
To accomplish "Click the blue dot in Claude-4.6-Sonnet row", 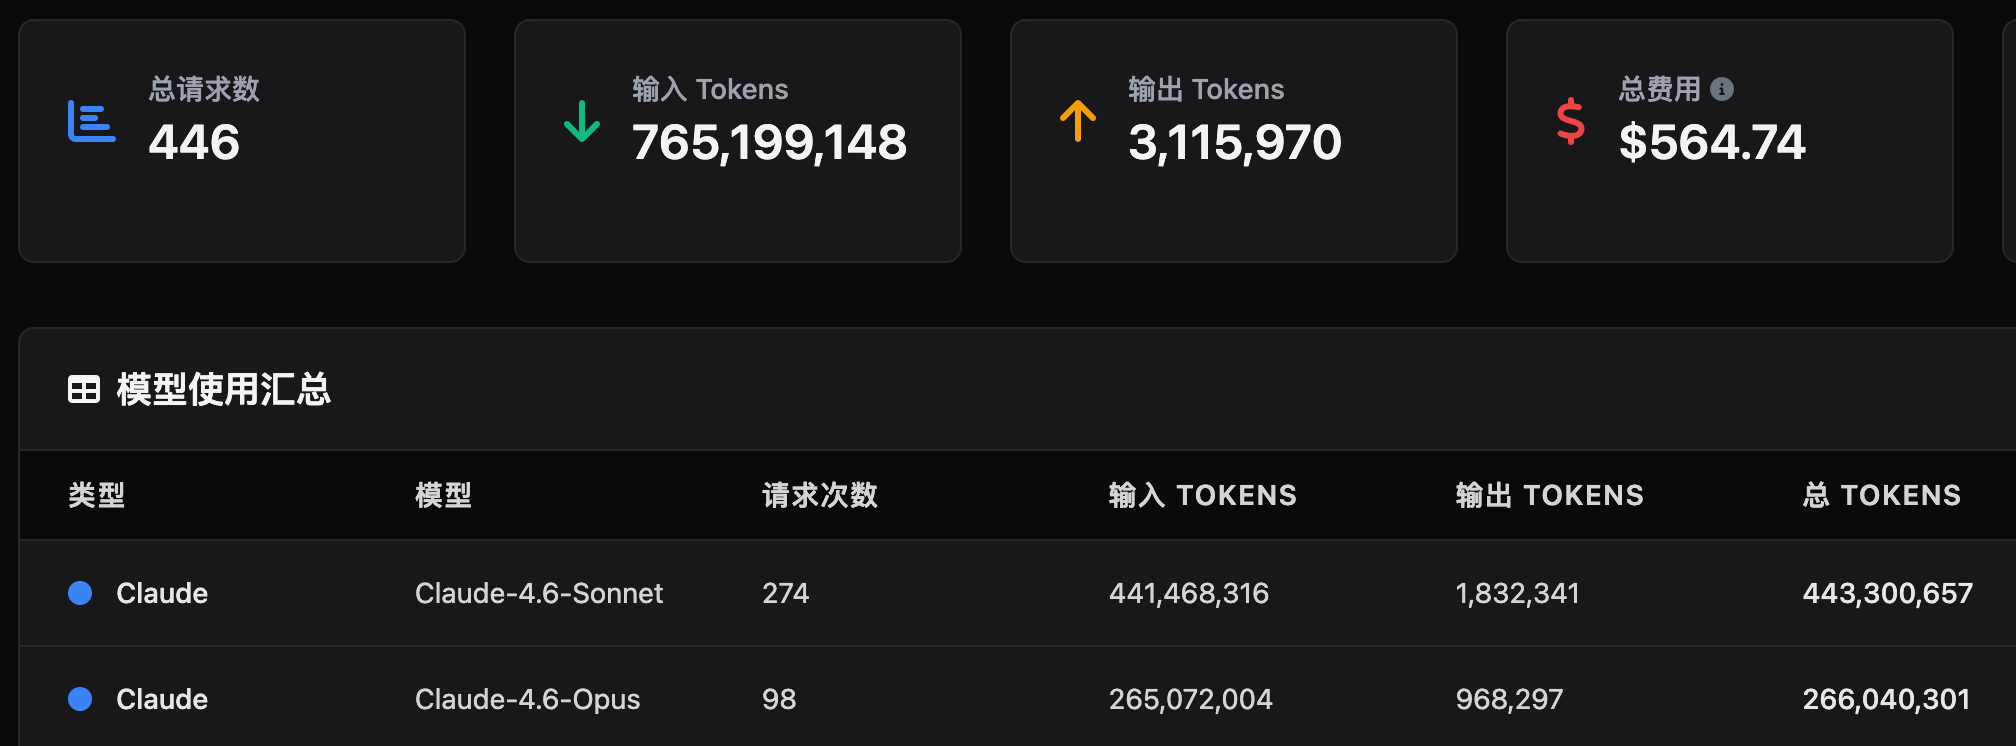I will pyautogui.click(x=80, y=593).
